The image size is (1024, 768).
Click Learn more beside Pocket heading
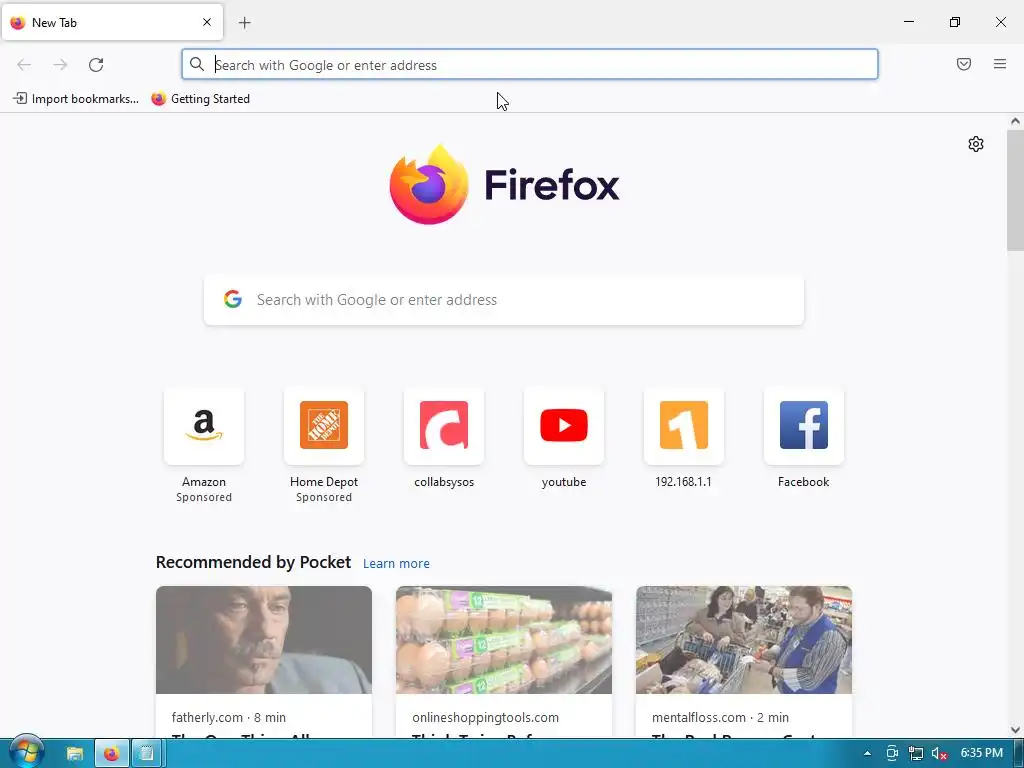pyautogui.click(x=396, y=564)
